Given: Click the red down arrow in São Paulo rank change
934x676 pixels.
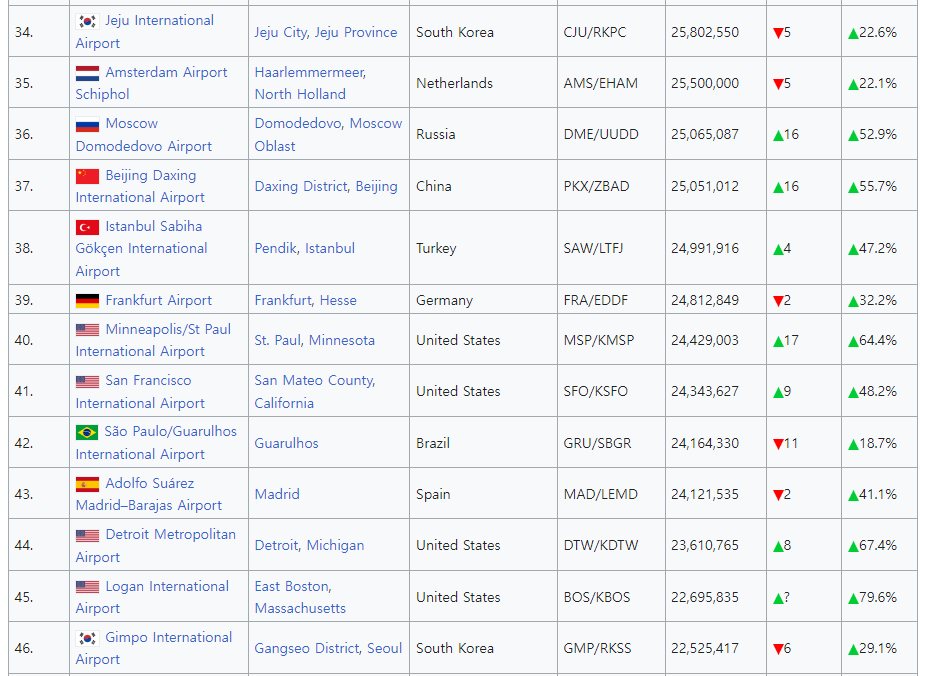Looking at the screenshot, I should coord(777,444).
